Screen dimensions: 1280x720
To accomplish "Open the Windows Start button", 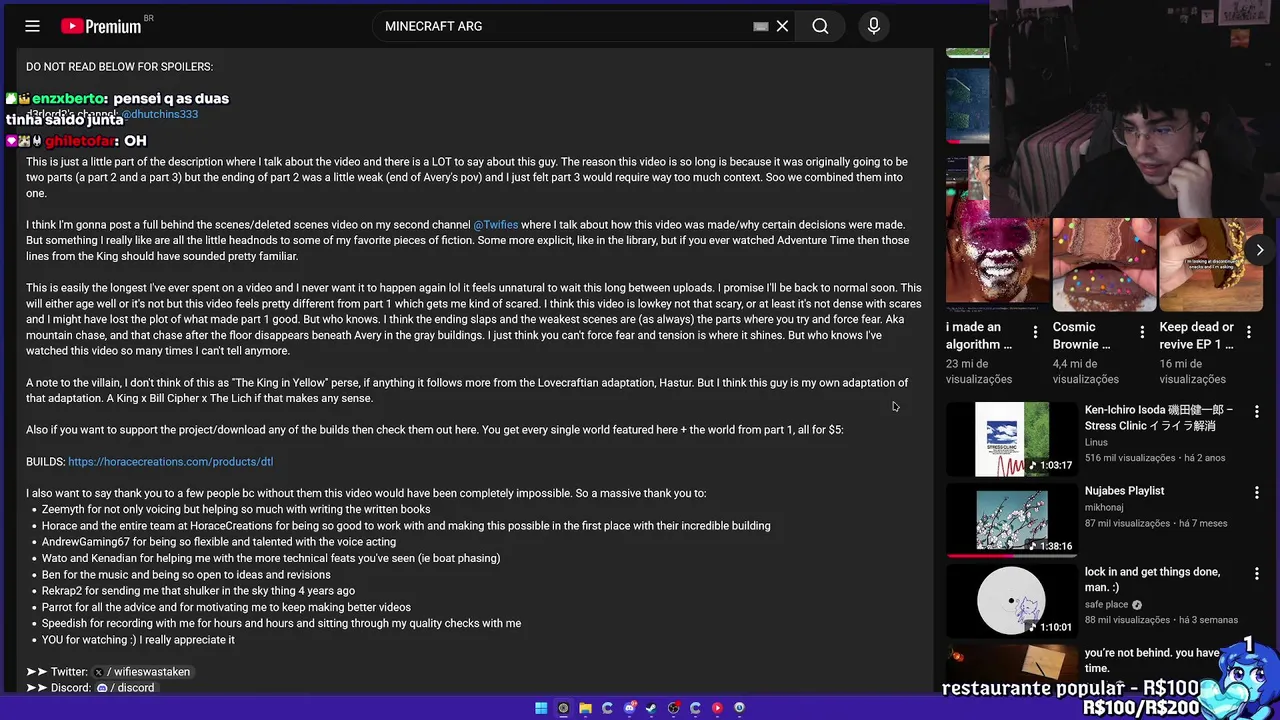I will click(x=541, y=708).
